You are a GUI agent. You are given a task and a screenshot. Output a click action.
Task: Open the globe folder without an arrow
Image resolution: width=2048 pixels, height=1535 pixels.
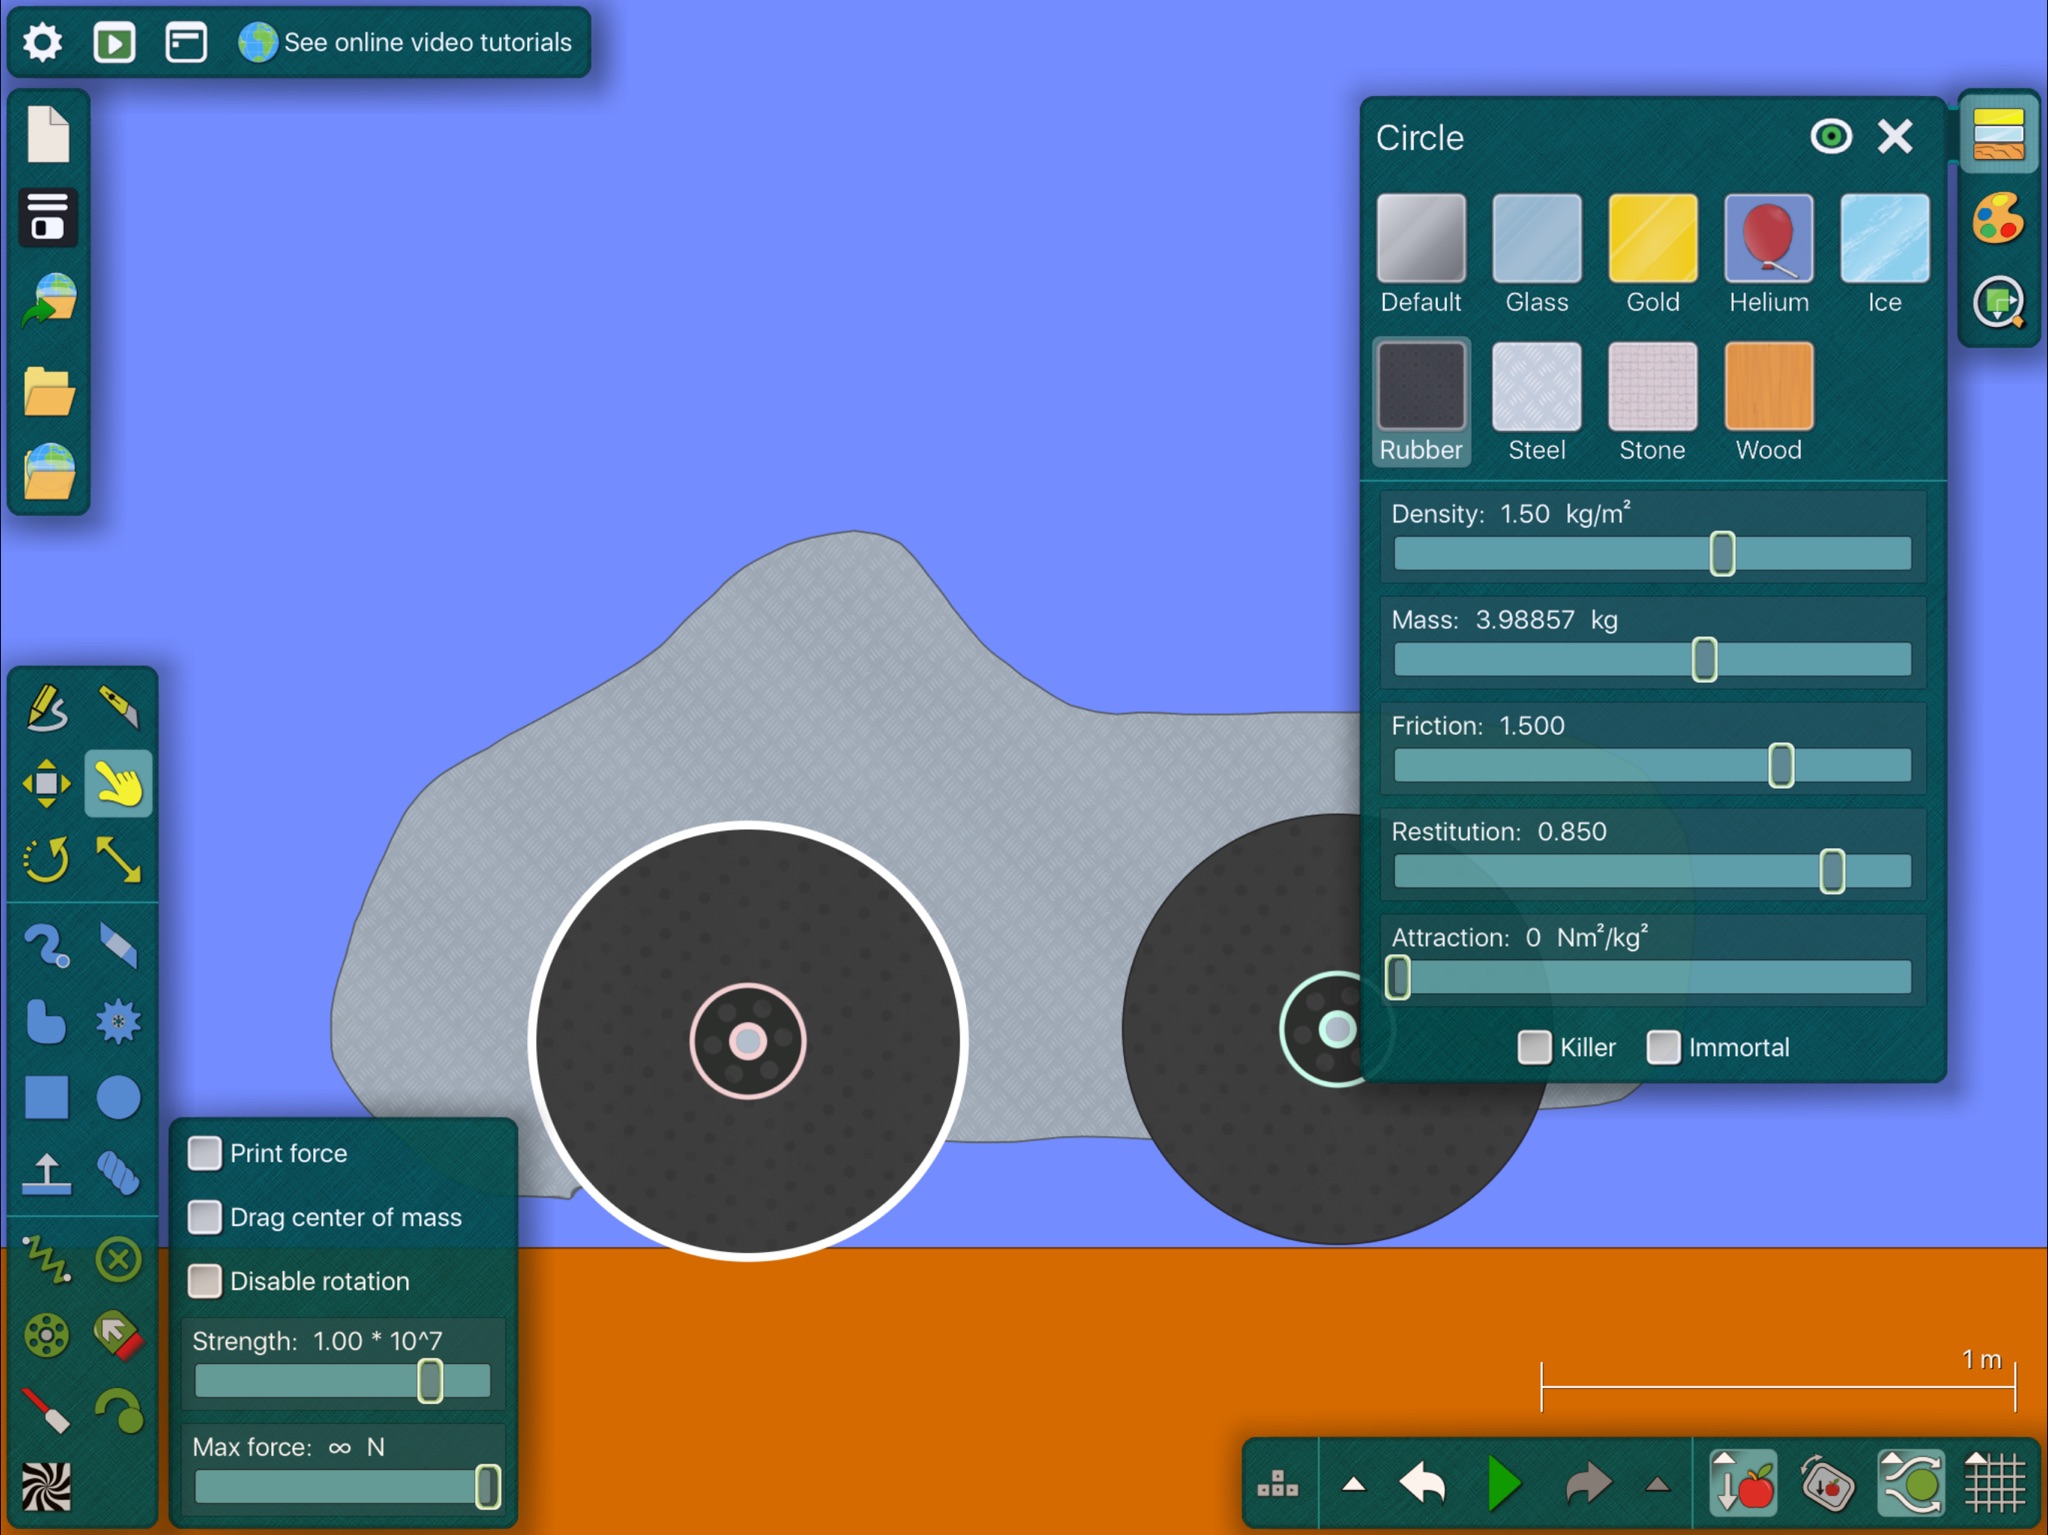point(48,472)
